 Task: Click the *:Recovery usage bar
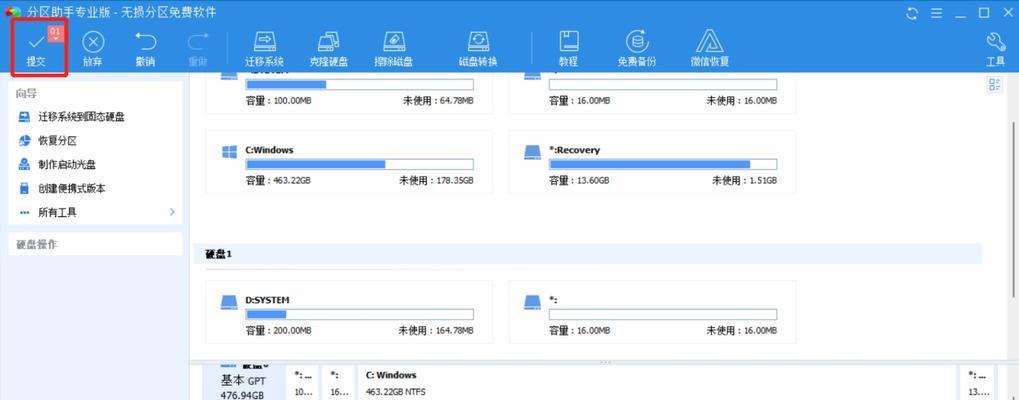[663, 164]
